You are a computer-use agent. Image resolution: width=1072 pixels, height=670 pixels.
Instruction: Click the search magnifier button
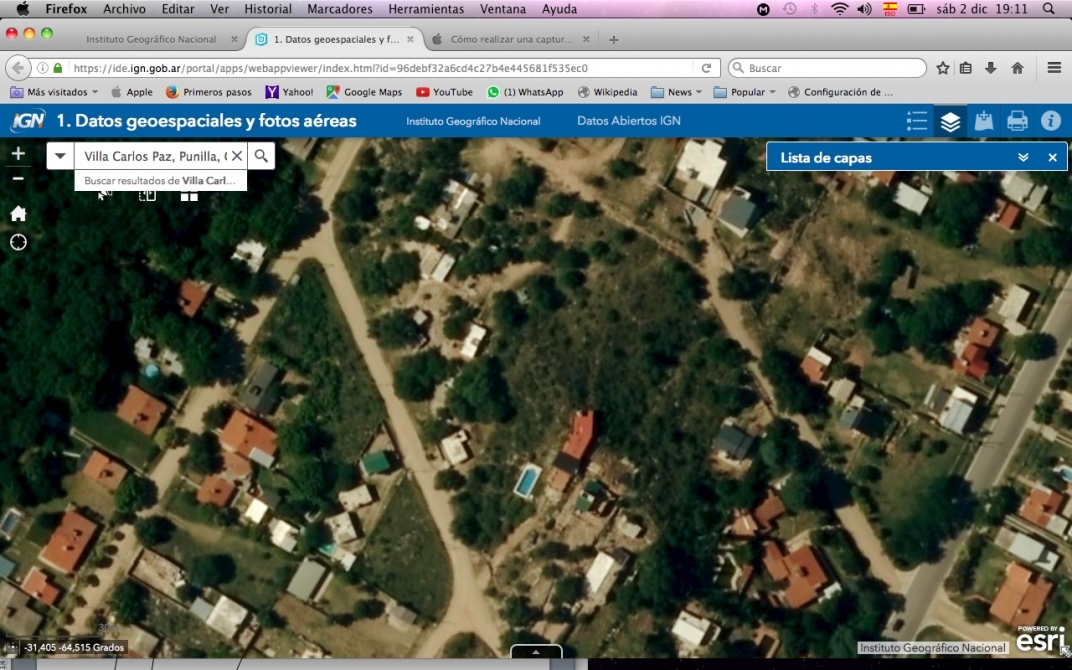coord(261,156)
